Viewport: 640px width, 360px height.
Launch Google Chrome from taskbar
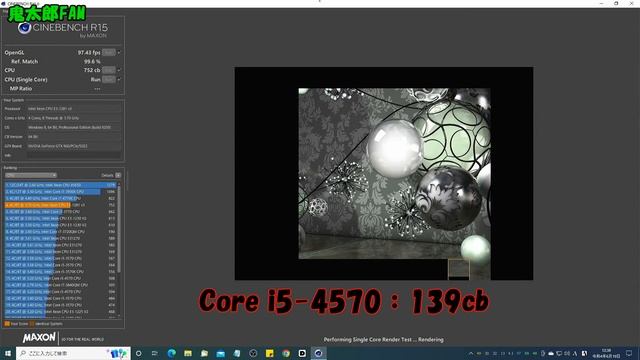click(x=286, y=353)
